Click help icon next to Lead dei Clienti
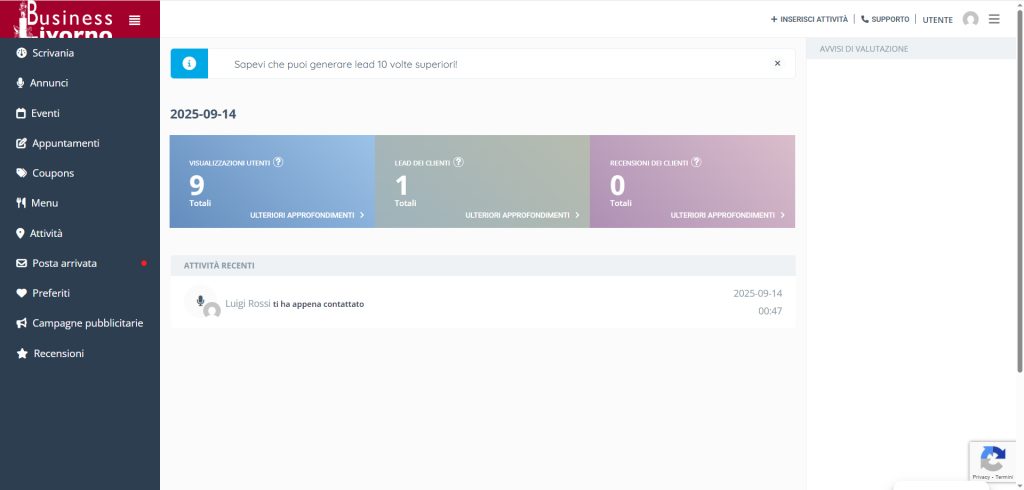Viewport: 1024px width, 490px height. coord(459,162)
